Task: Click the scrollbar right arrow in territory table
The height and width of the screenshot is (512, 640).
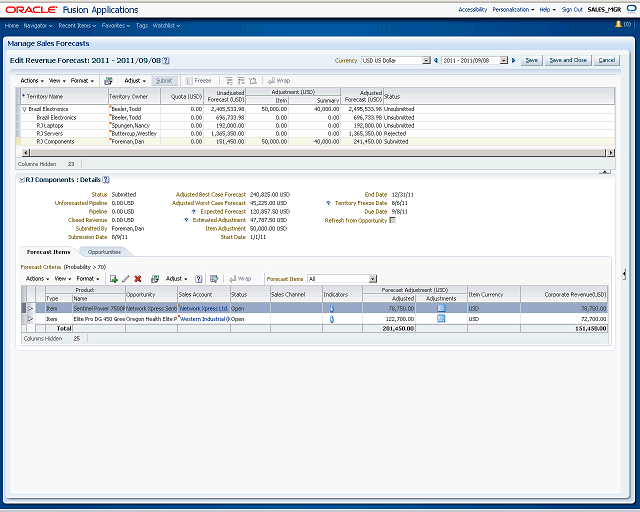Action: tap(611, 153)
